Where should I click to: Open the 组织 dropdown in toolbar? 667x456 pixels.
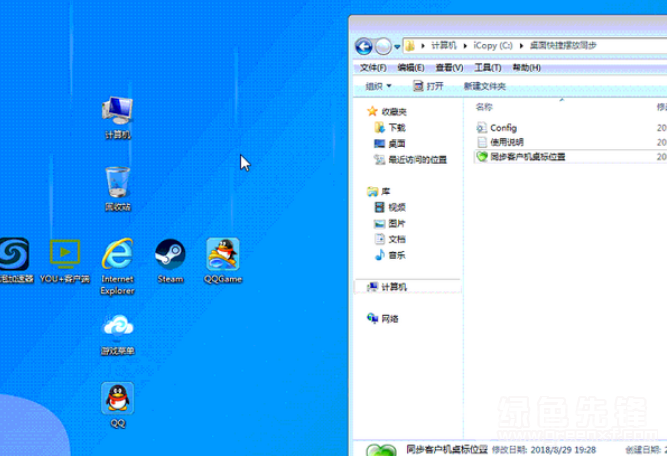(378, 86)
